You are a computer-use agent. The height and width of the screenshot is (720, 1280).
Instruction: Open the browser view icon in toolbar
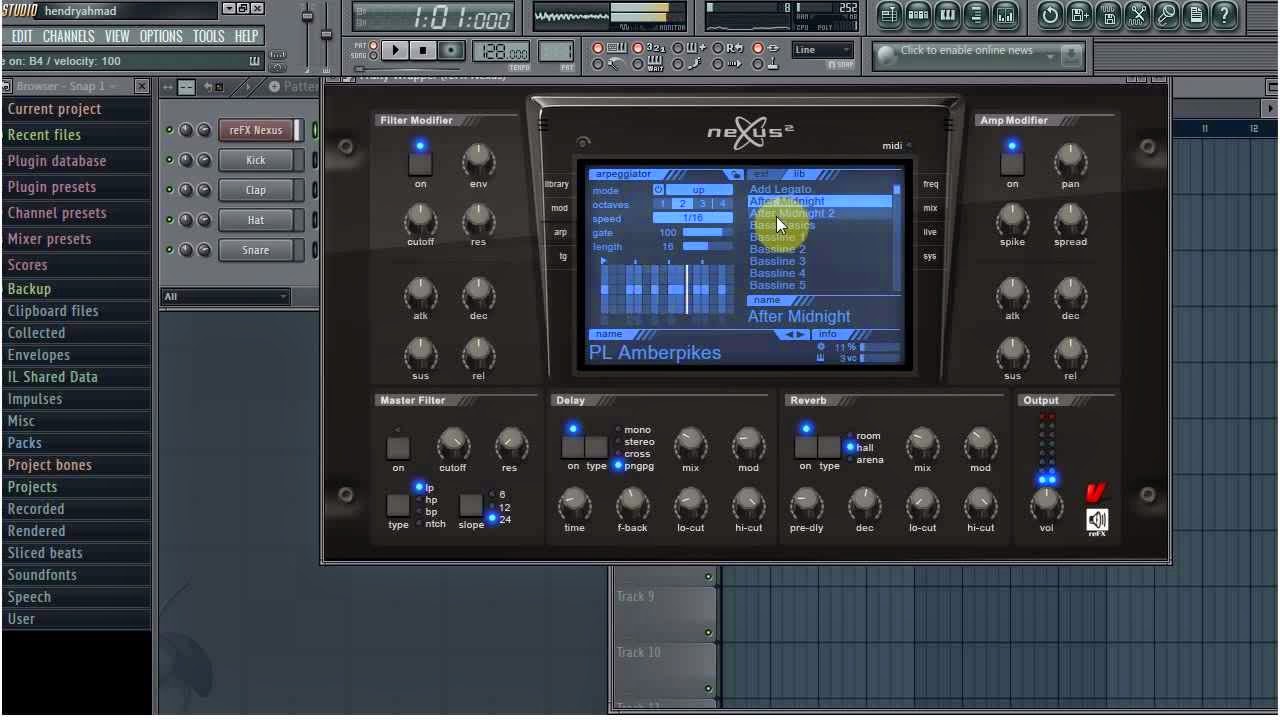point(976,15)
